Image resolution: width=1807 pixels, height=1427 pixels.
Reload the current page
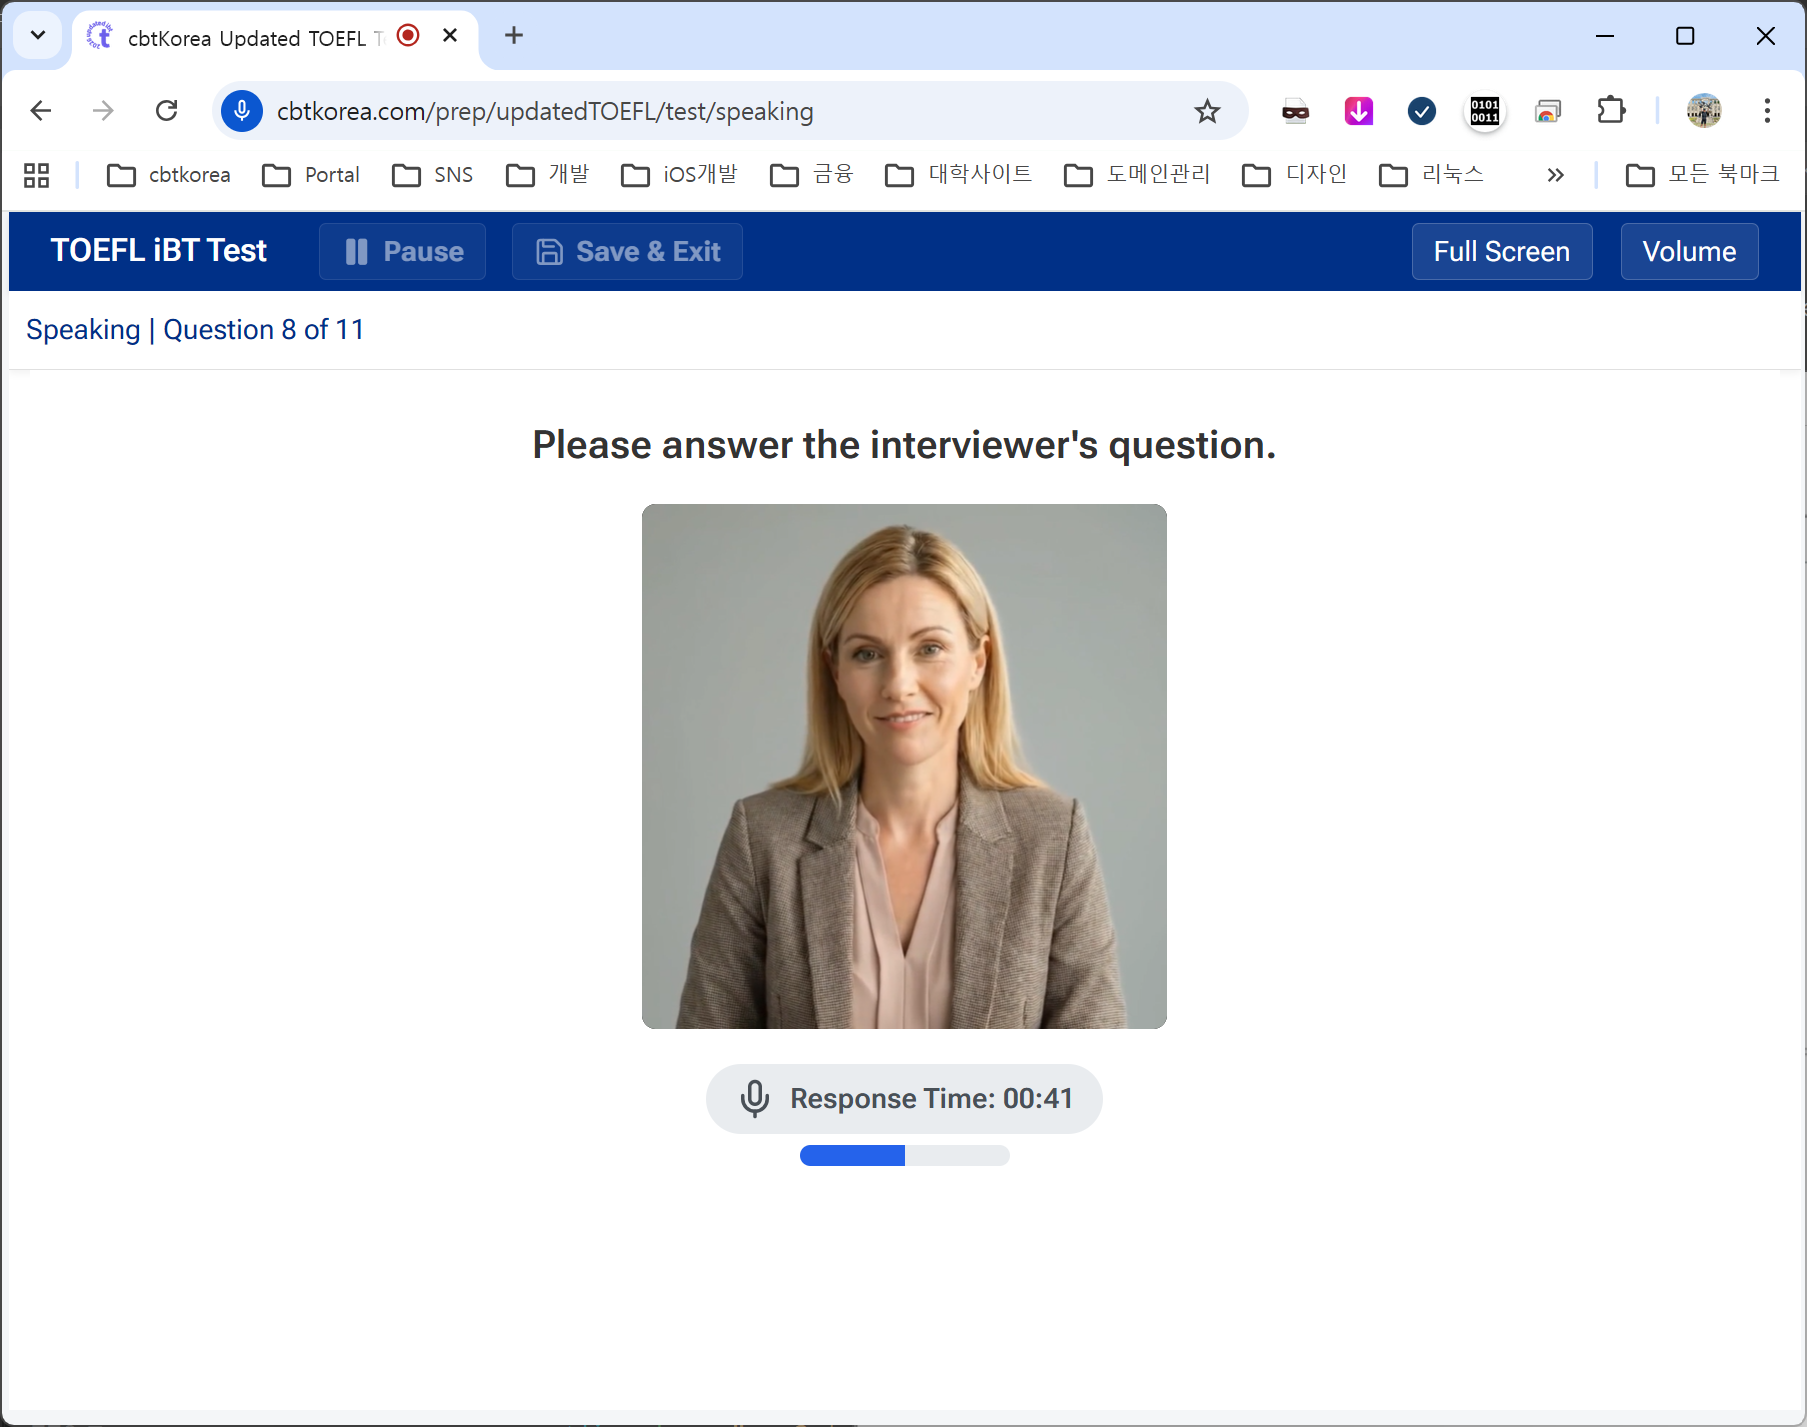click(x=167, y=111)
